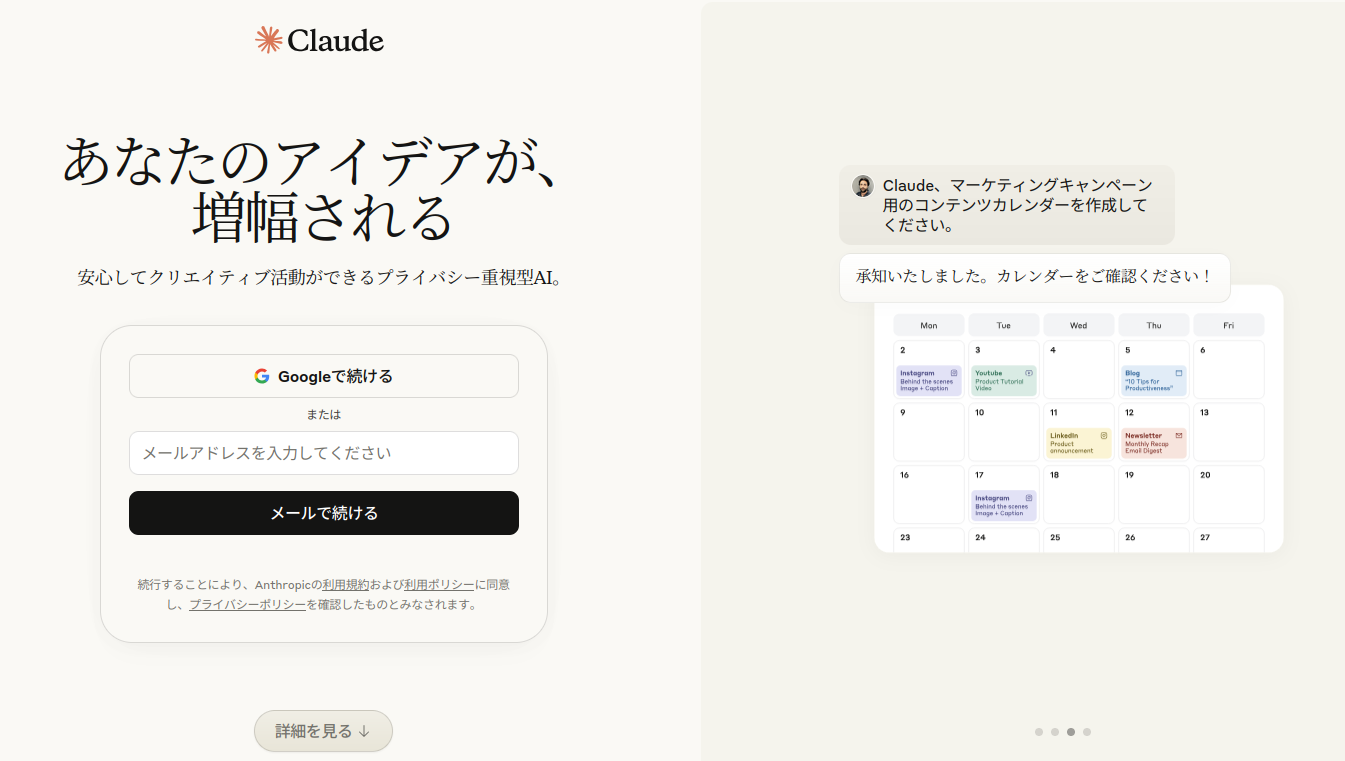Select calendar day 19 cell
This screenshot has width=1345, height=761.
1154,494
